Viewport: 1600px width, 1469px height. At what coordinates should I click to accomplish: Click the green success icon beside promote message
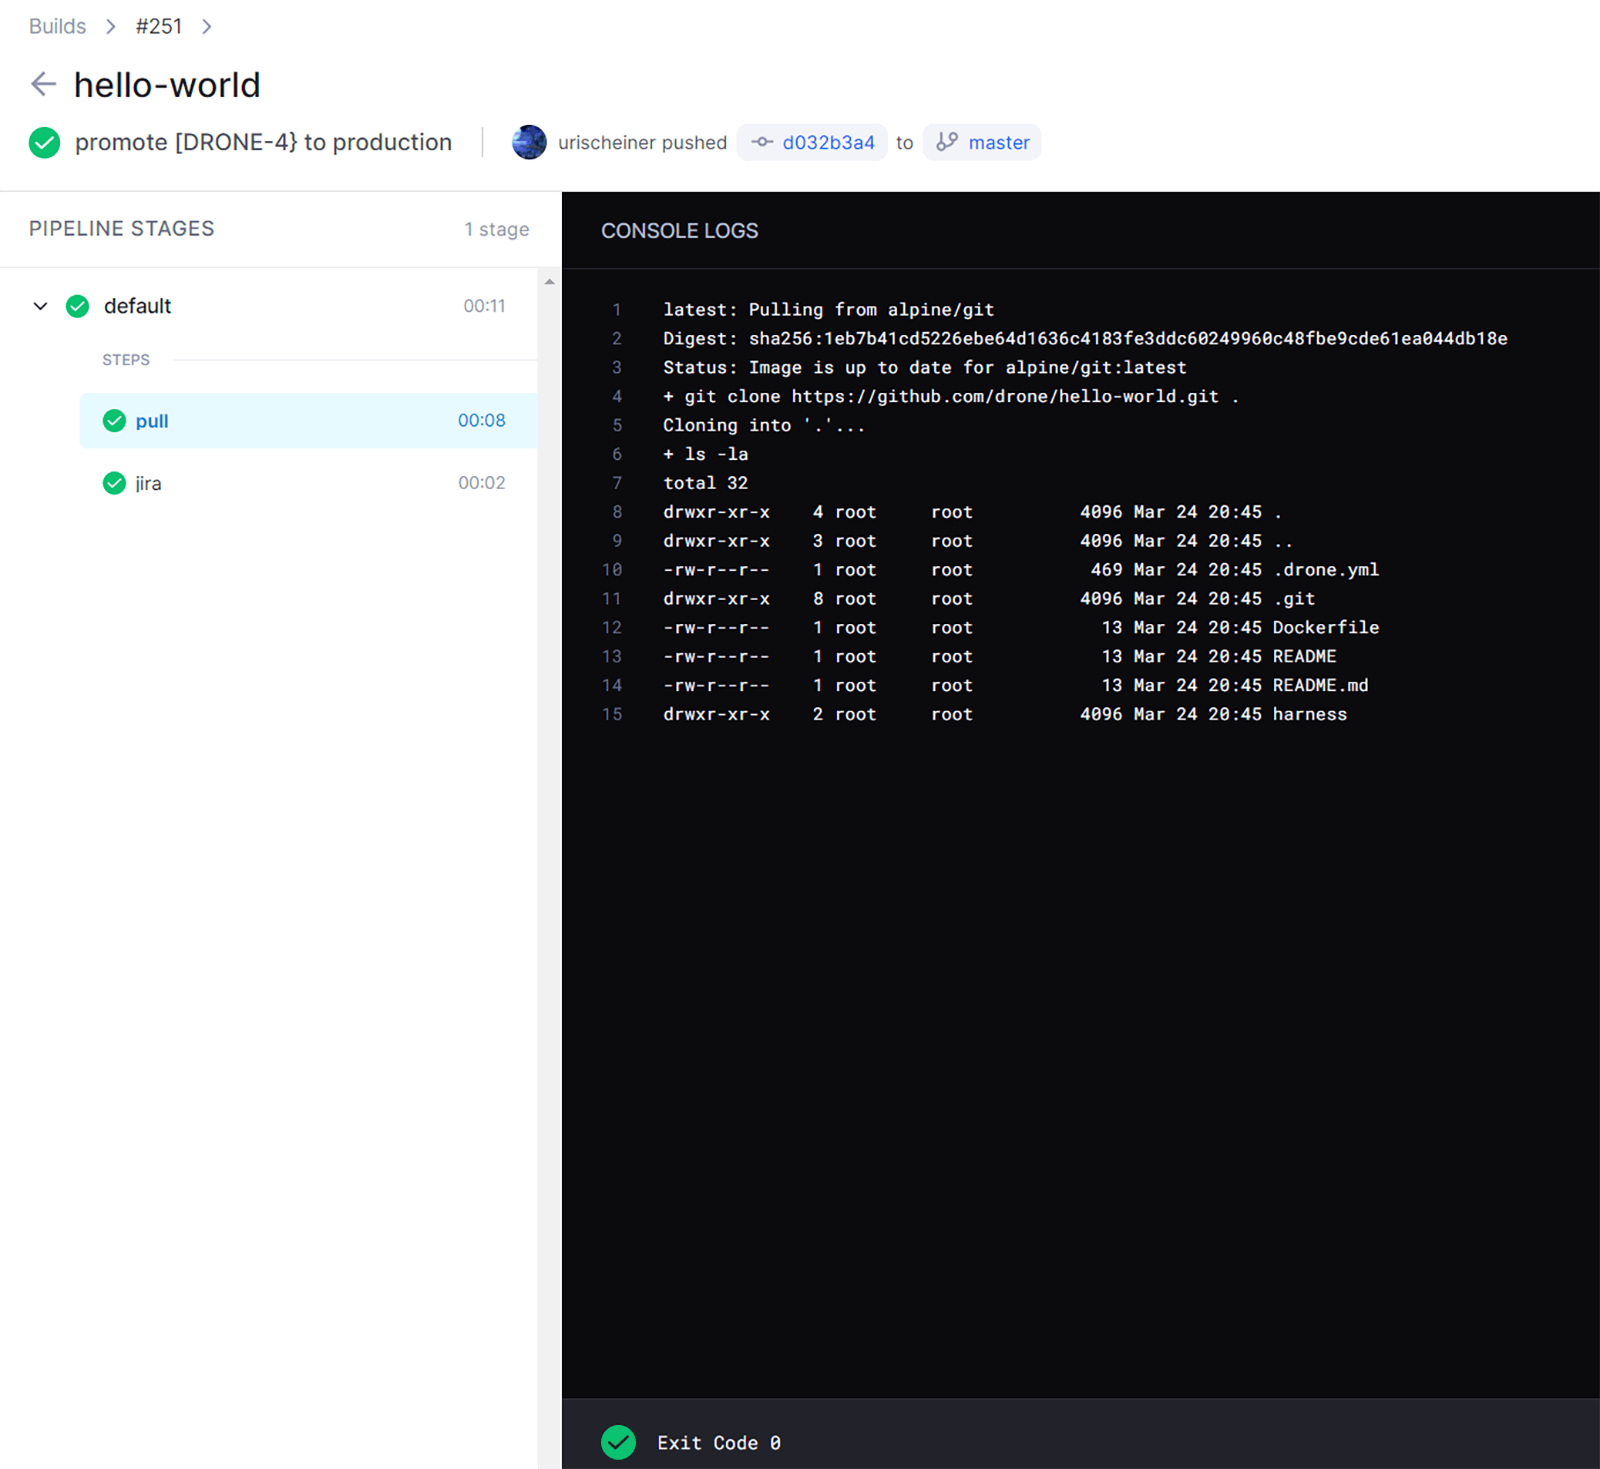[44, 142]
